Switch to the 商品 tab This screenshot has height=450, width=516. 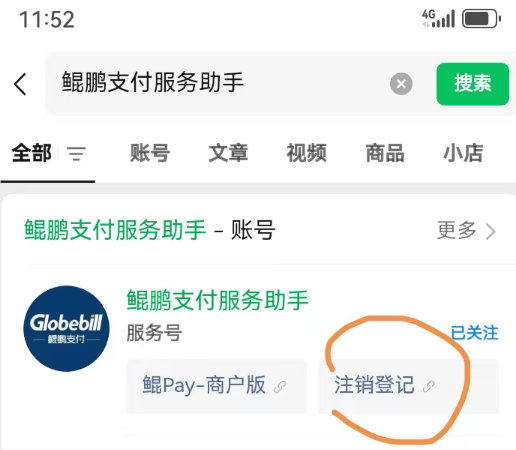coord(385,153)
